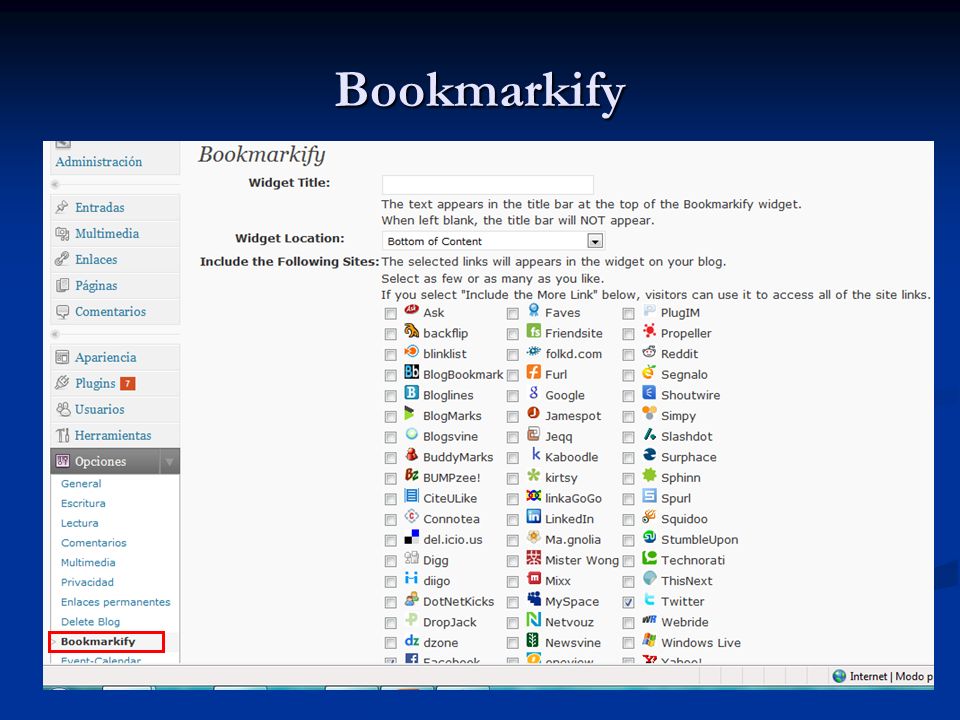The height and width of the screenshot is (720, 960).
Task: Click the Bloglines site icon
Action: tap(411, 394)
